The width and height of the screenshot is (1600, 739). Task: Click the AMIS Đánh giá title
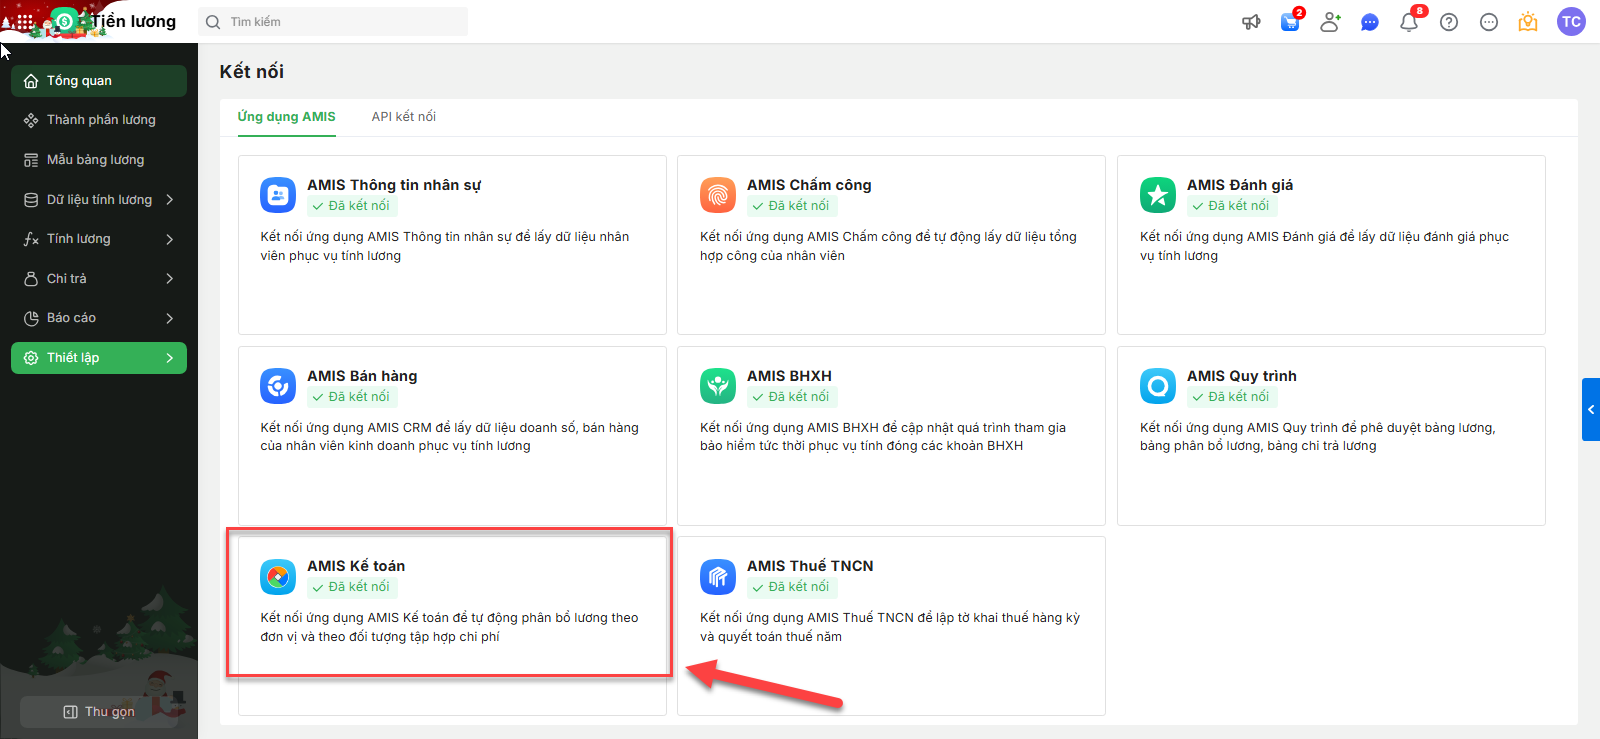(1240, 185)
